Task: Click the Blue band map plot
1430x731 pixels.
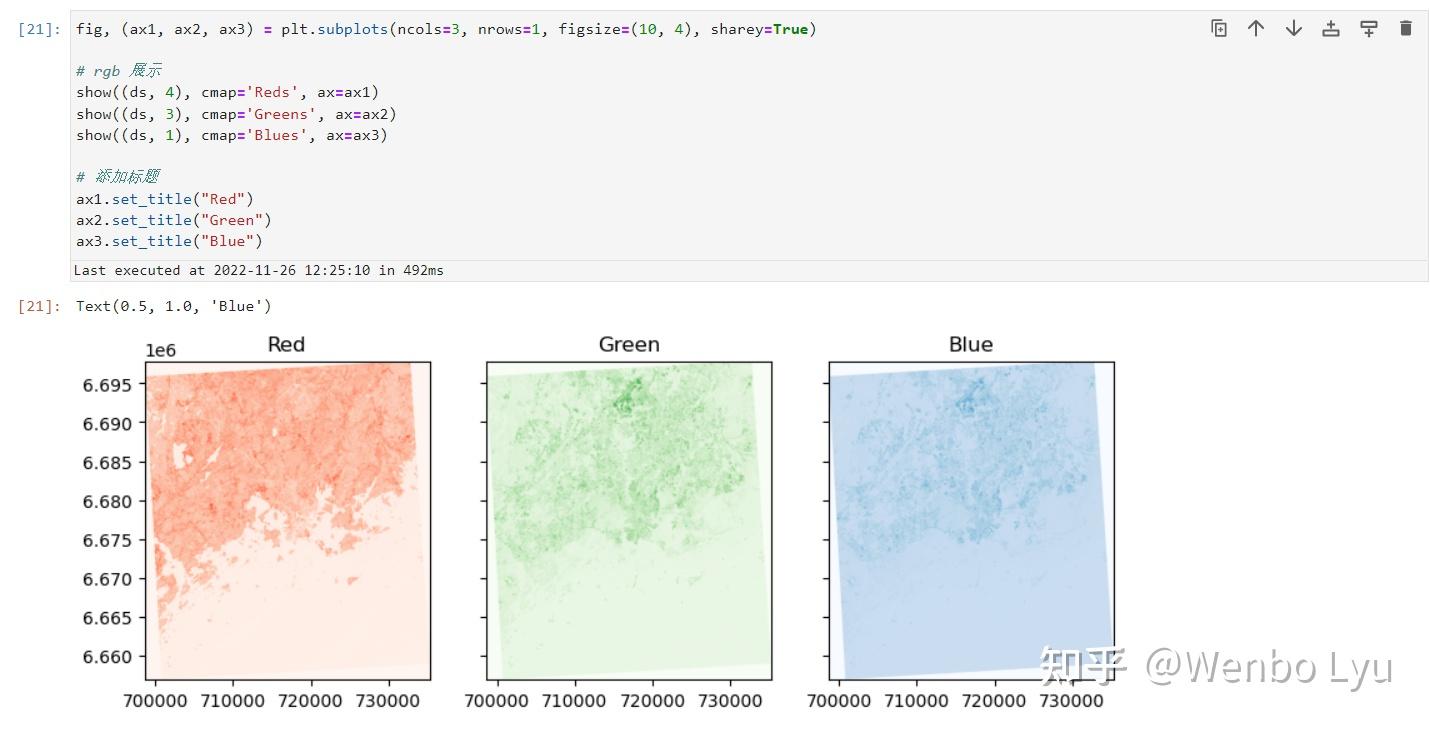Action: (972, 521)
